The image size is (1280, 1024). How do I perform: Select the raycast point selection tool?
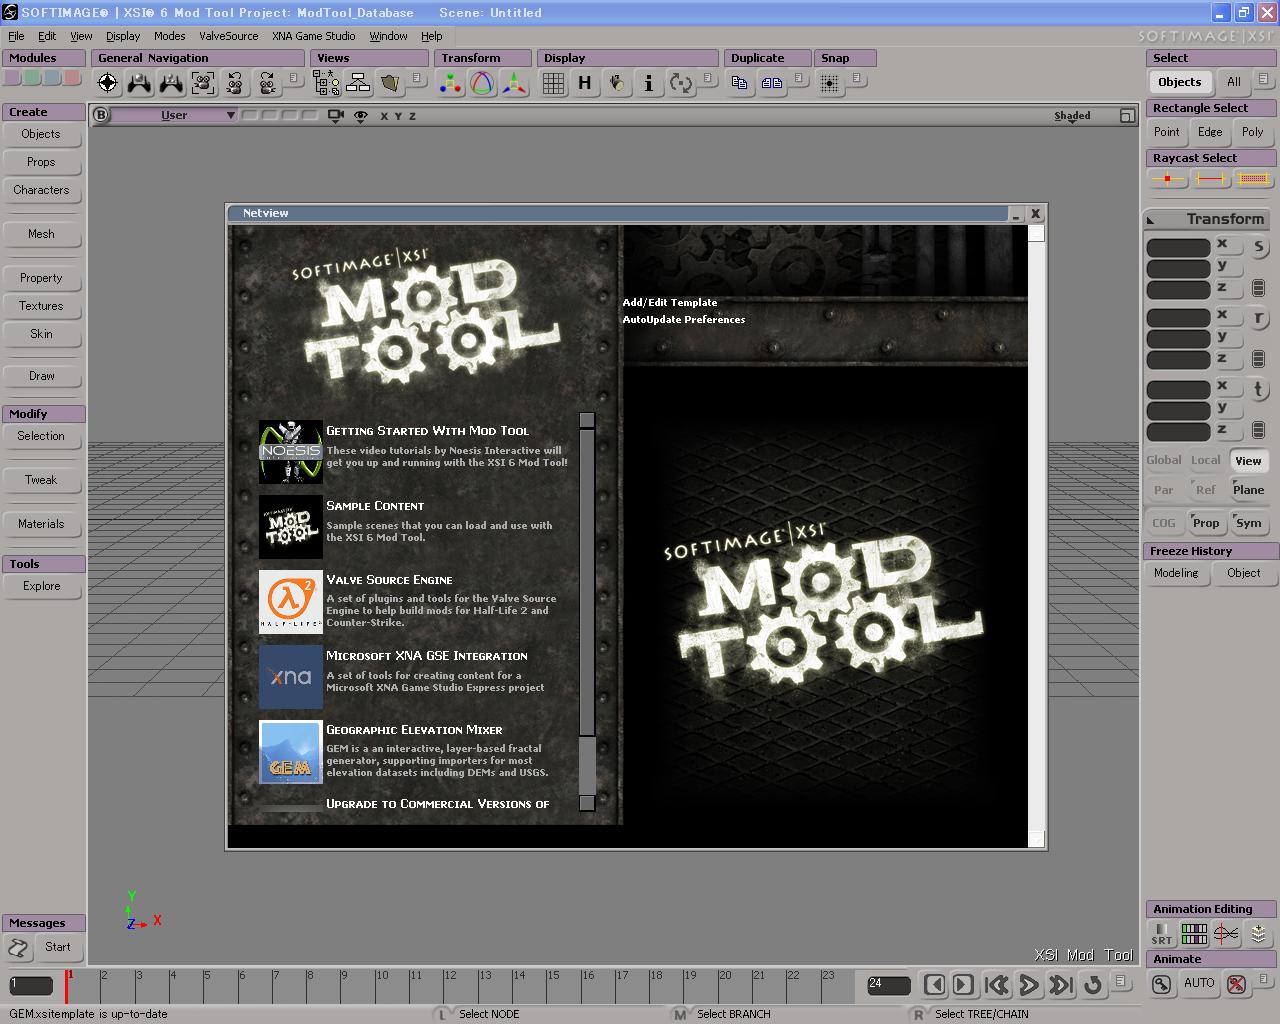click(1167, 179)
